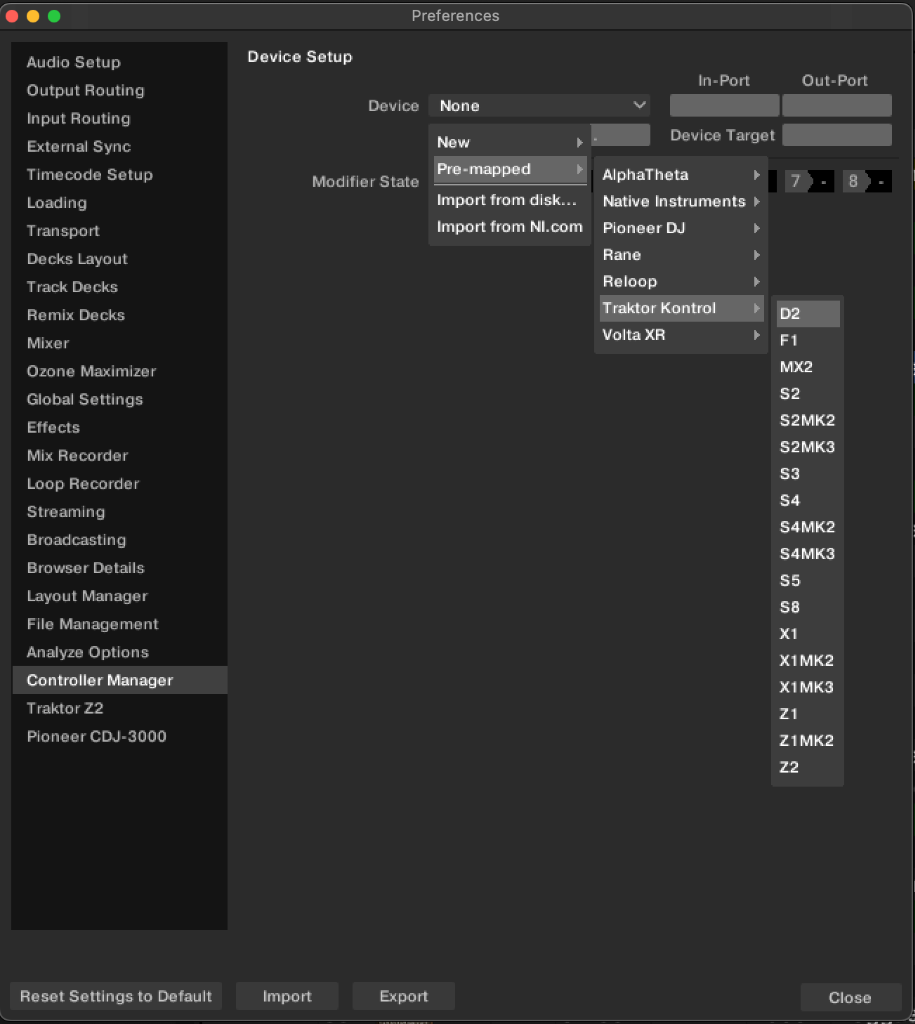
Task: Open Loading preferences page
Action: pyautogui.click(x=120, y=202)
